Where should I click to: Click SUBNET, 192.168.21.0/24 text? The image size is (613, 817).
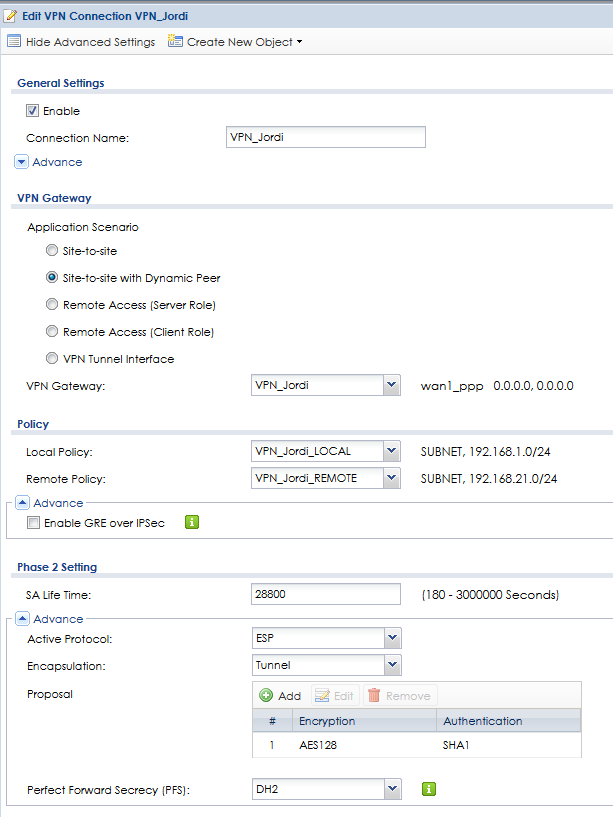point(488,478)
